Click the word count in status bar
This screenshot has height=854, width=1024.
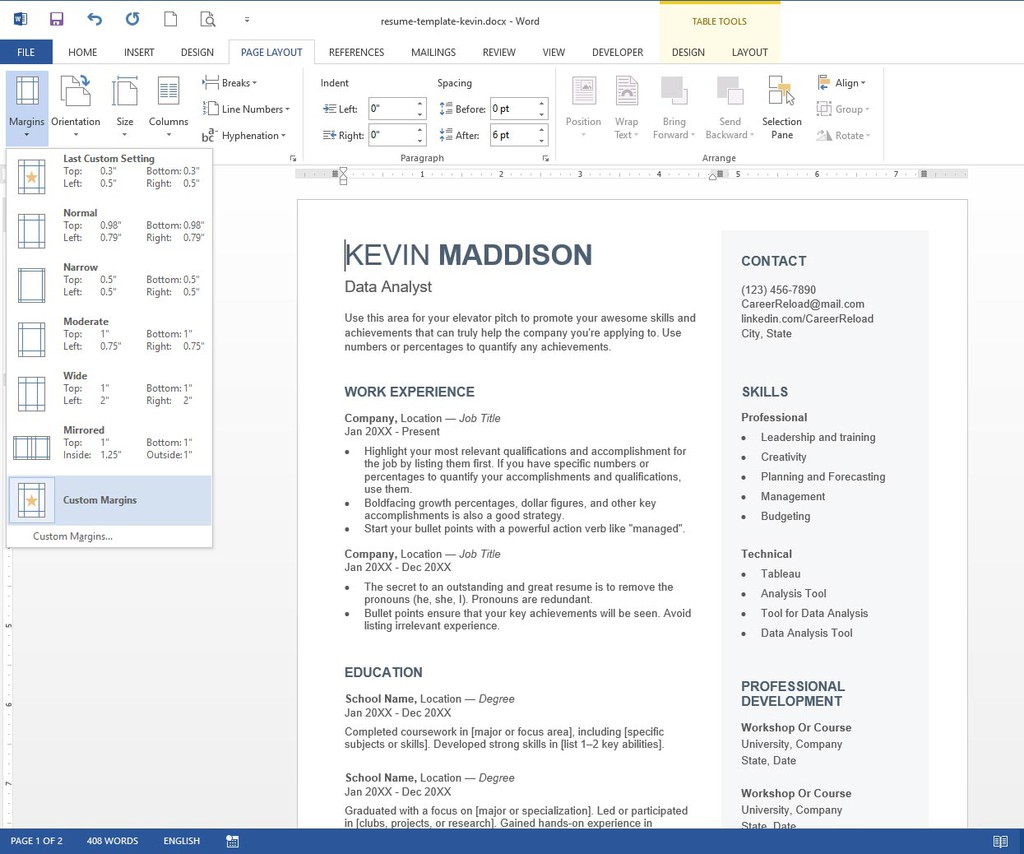(x=111, y=841)
